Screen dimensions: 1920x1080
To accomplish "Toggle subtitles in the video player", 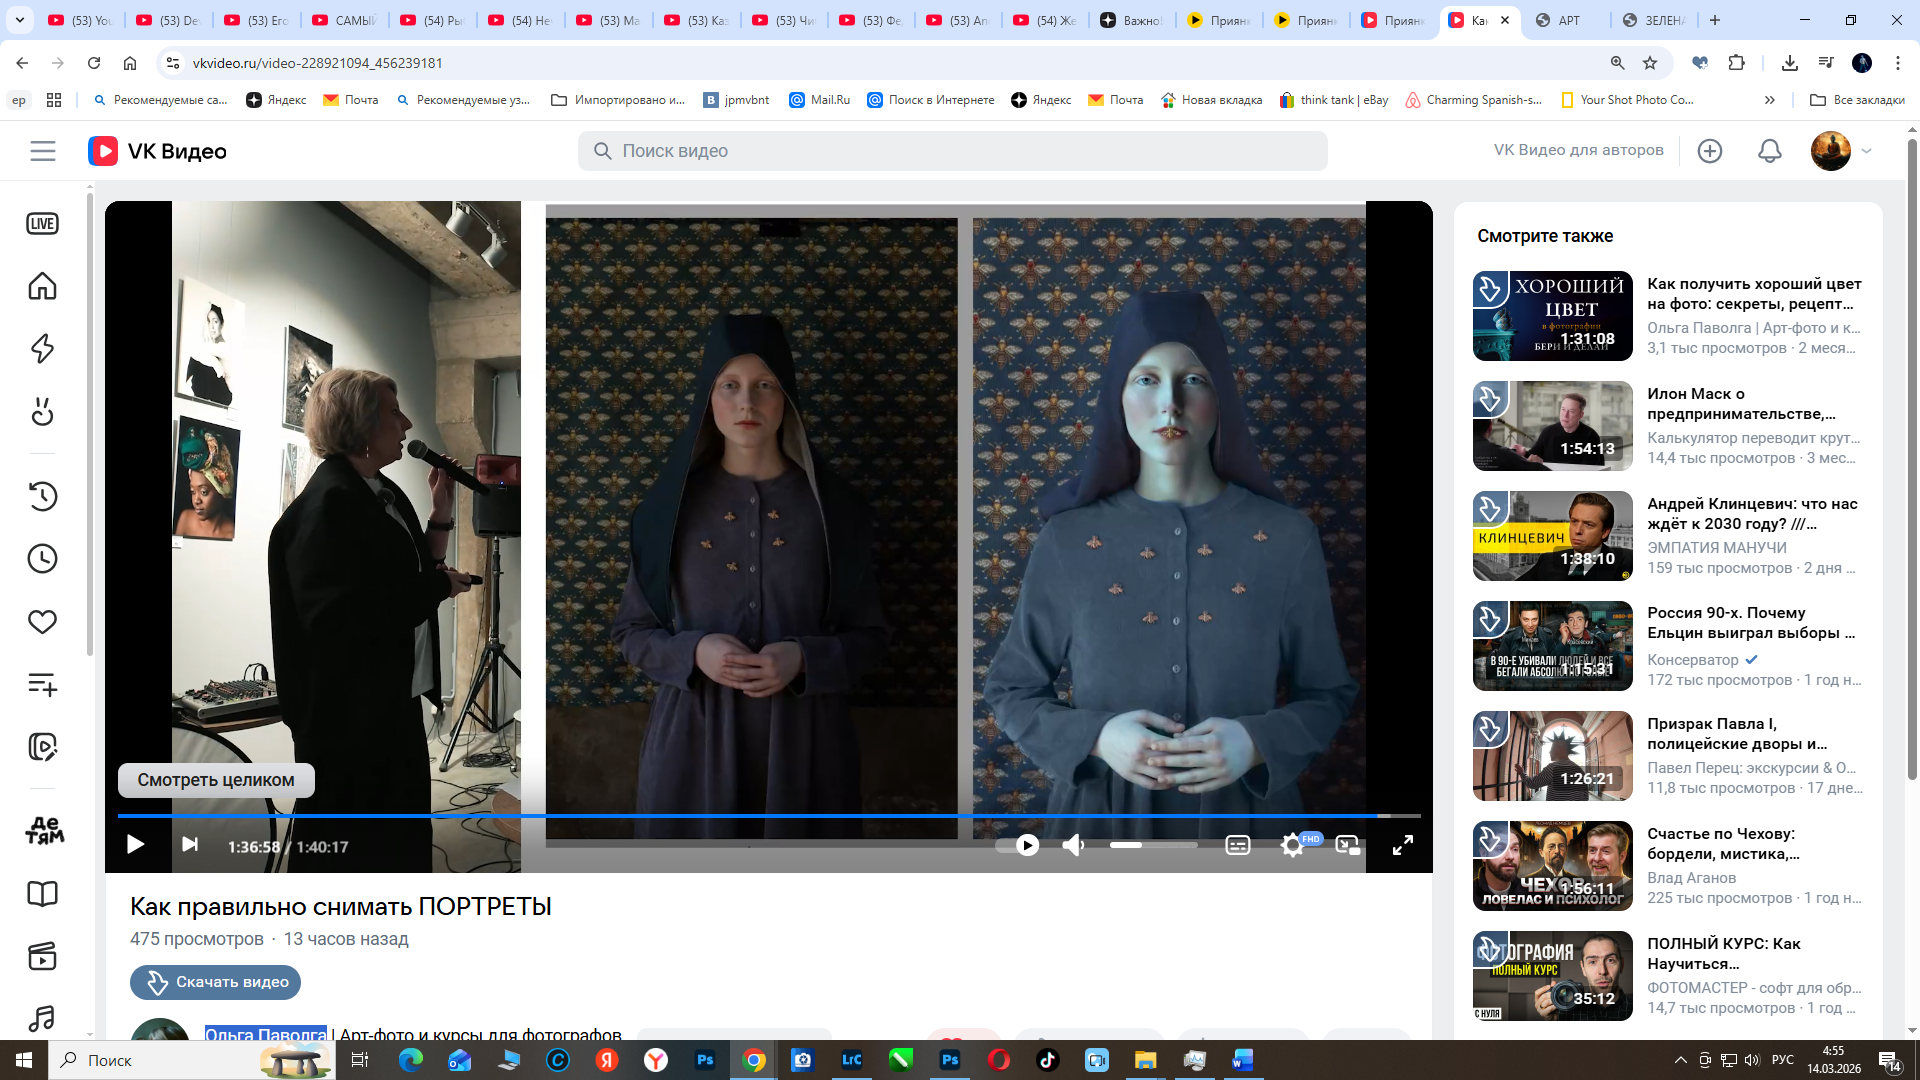I will [x=1237, y=846].
